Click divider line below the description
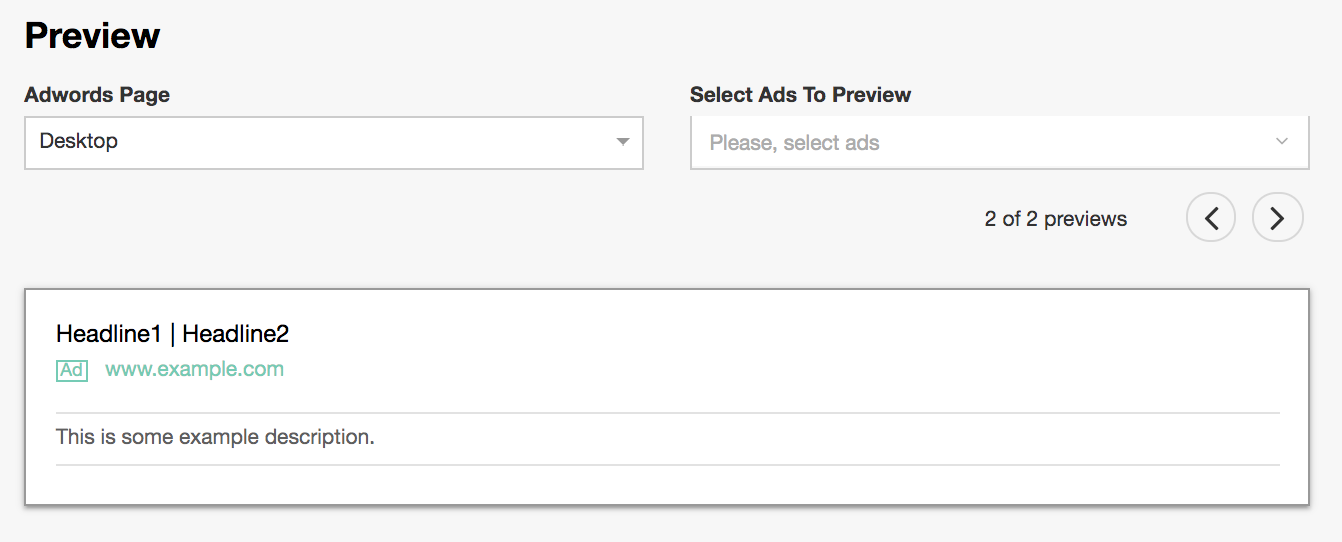 tap(667, 465)
